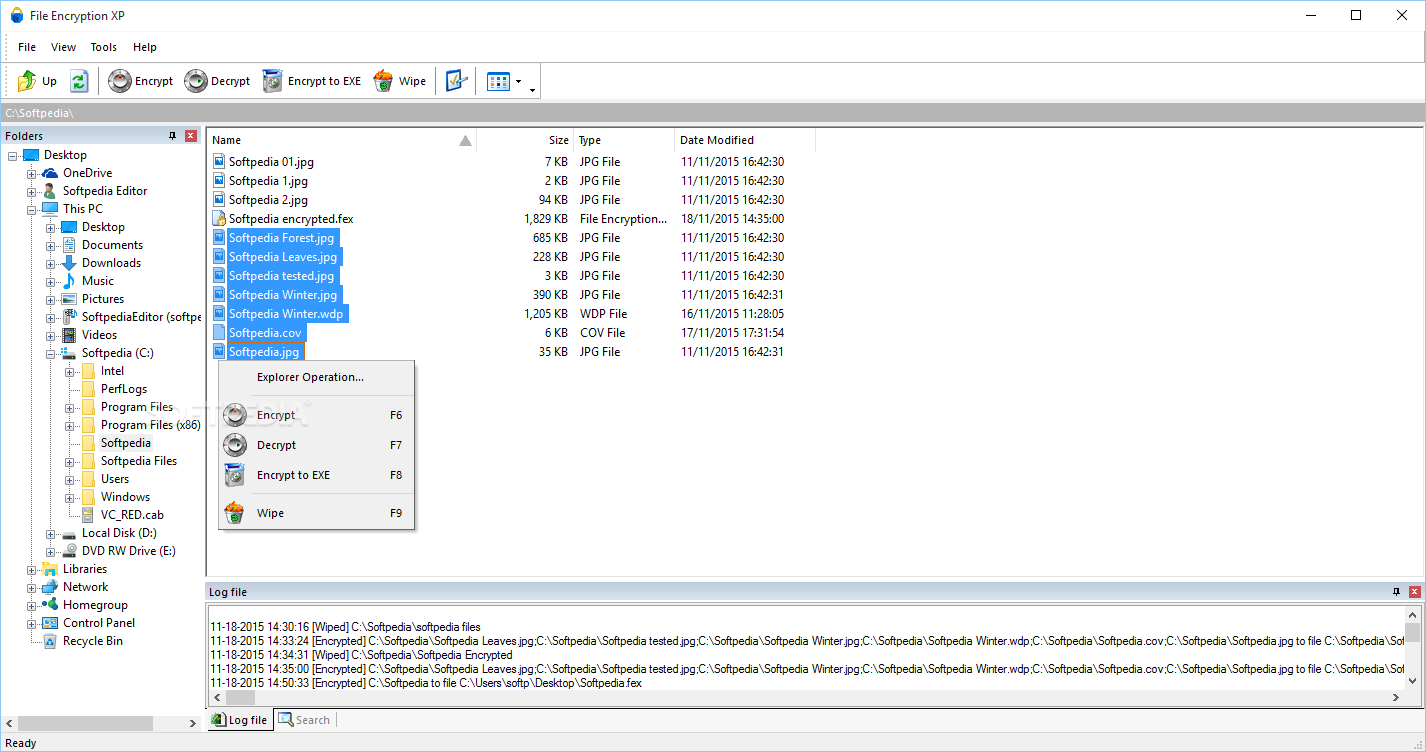Select file Softpedia.cov

pyautogui.click(x=265, y=333)
